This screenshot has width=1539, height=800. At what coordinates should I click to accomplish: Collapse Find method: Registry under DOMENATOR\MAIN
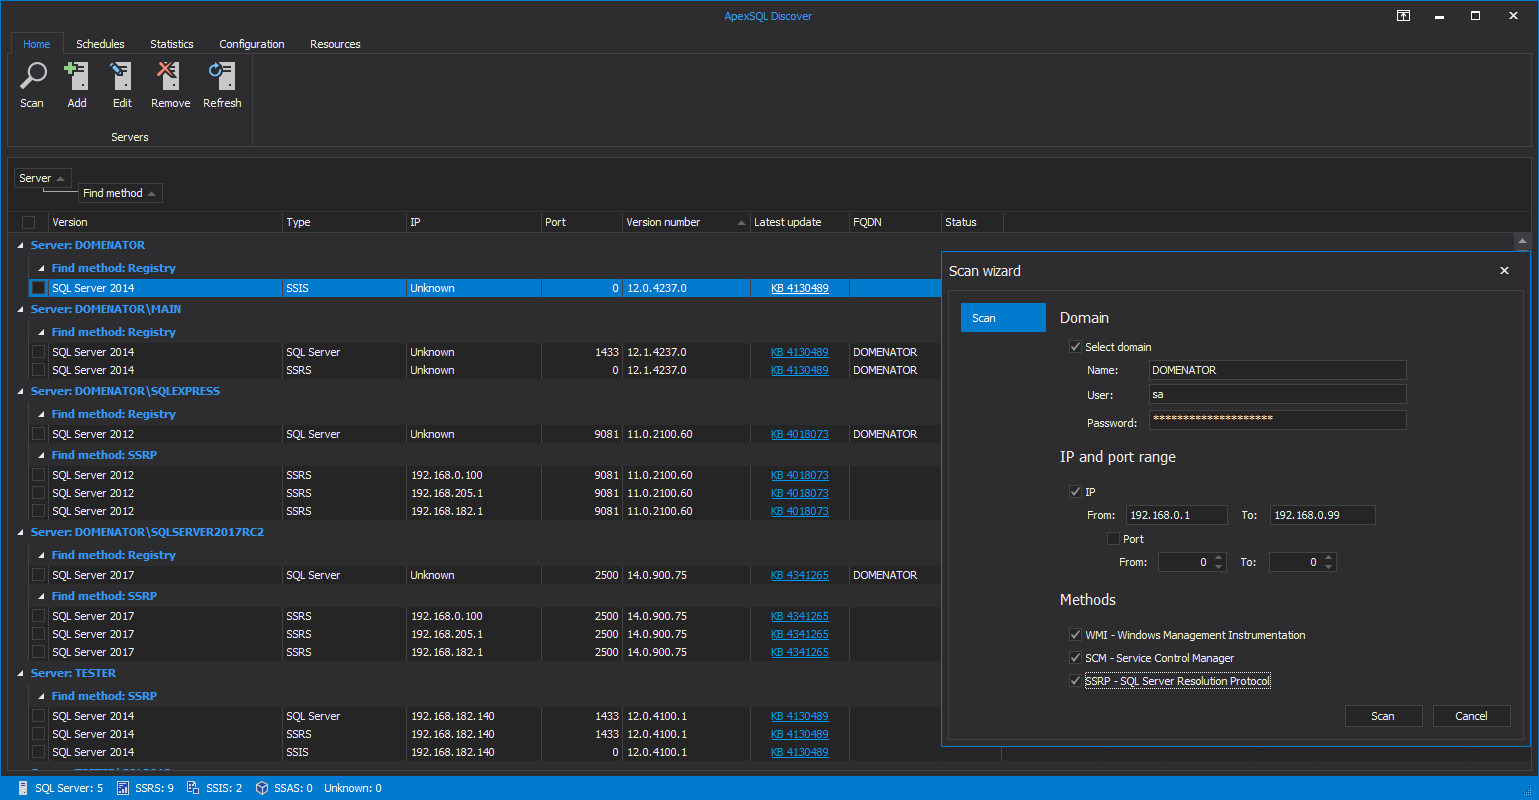click(41, 332)
